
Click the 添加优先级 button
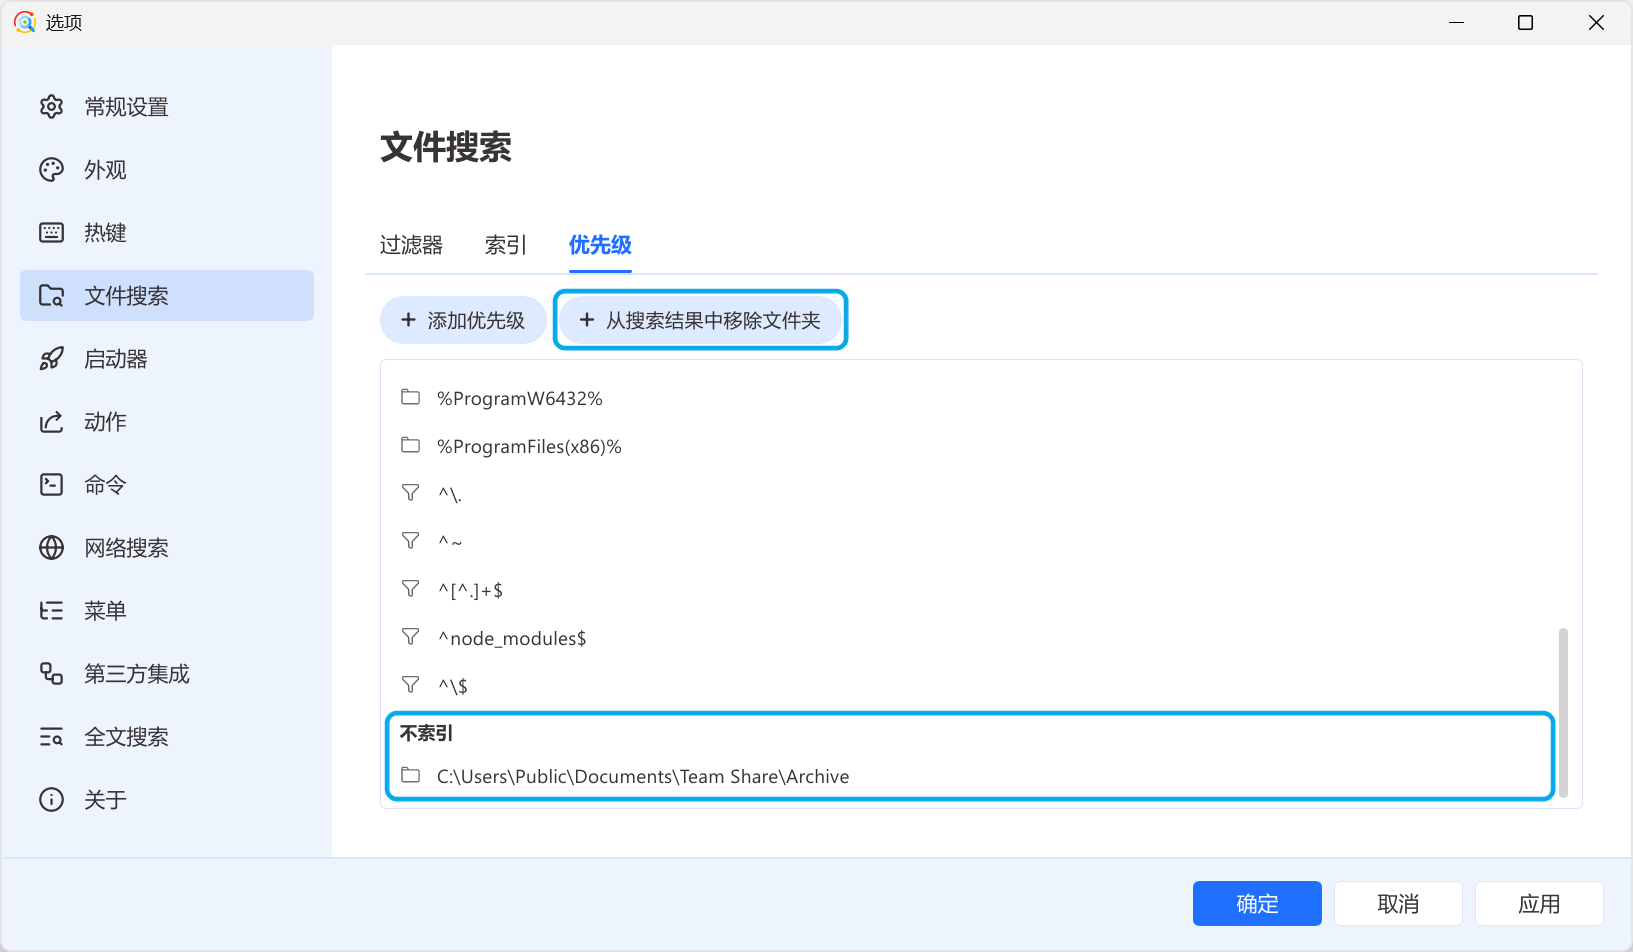pos(463,320)
